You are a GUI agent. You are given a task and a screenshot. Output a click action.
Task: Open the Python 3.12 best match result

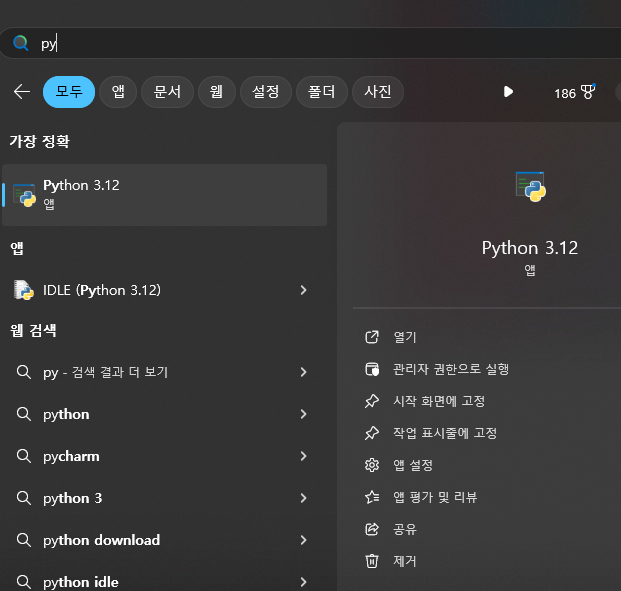point(164,195)
